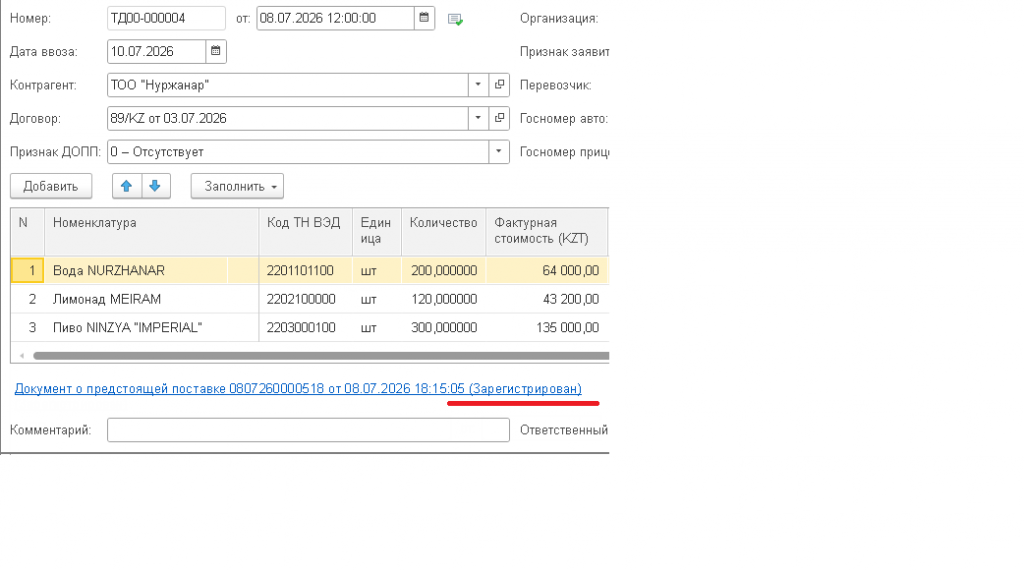Click row number 3 cell
The image size is (1024, 571).
click(x=27, y=327)
